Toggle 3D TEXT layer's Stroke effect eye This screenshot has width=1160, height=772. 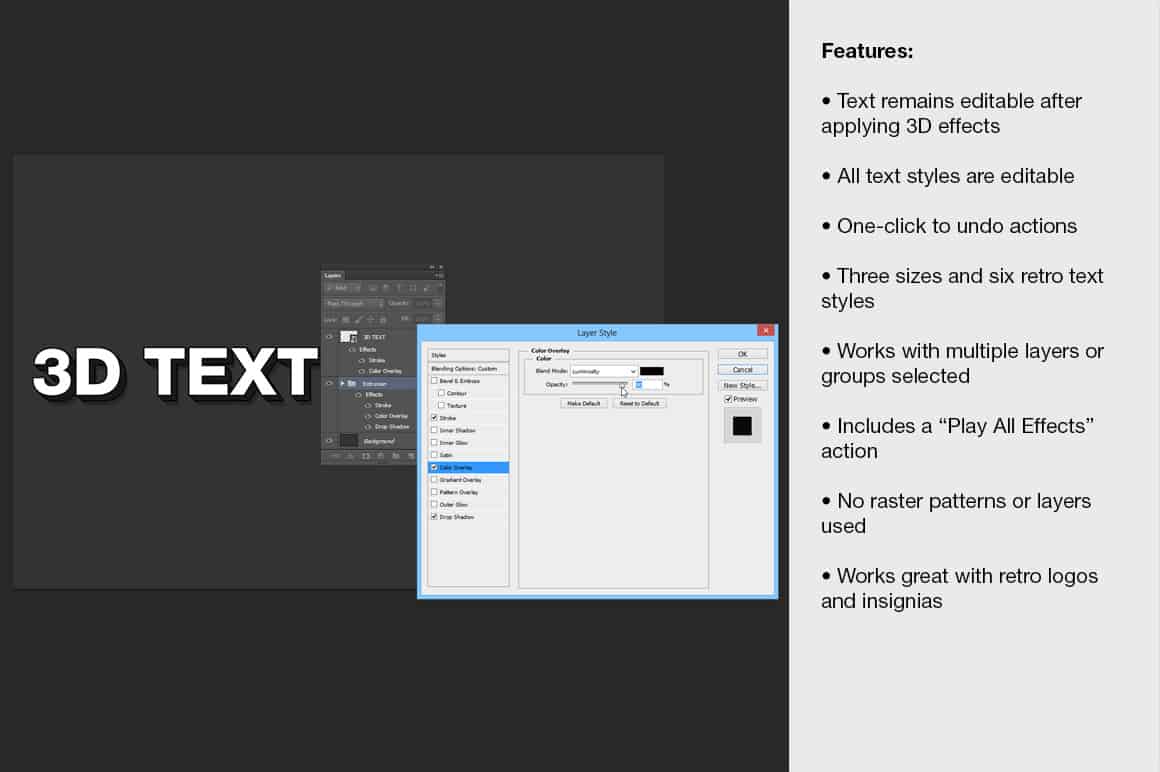pos(362,360)
